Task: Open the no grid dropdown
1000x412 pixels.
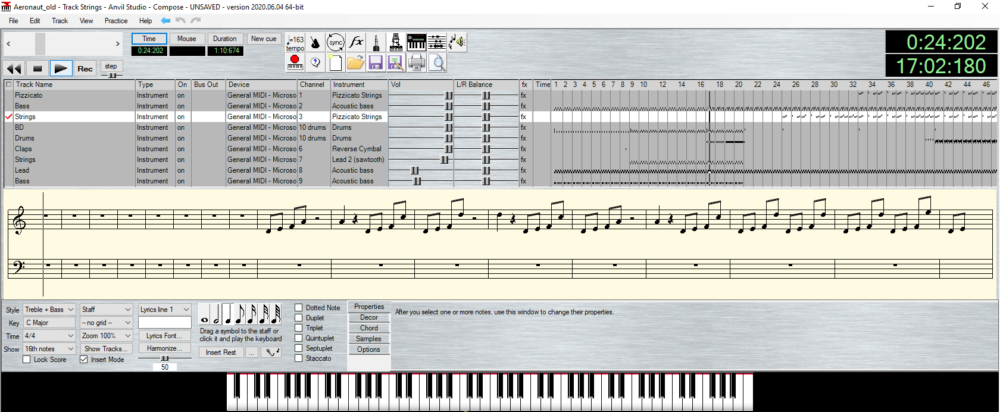Action: click(106, 323)
